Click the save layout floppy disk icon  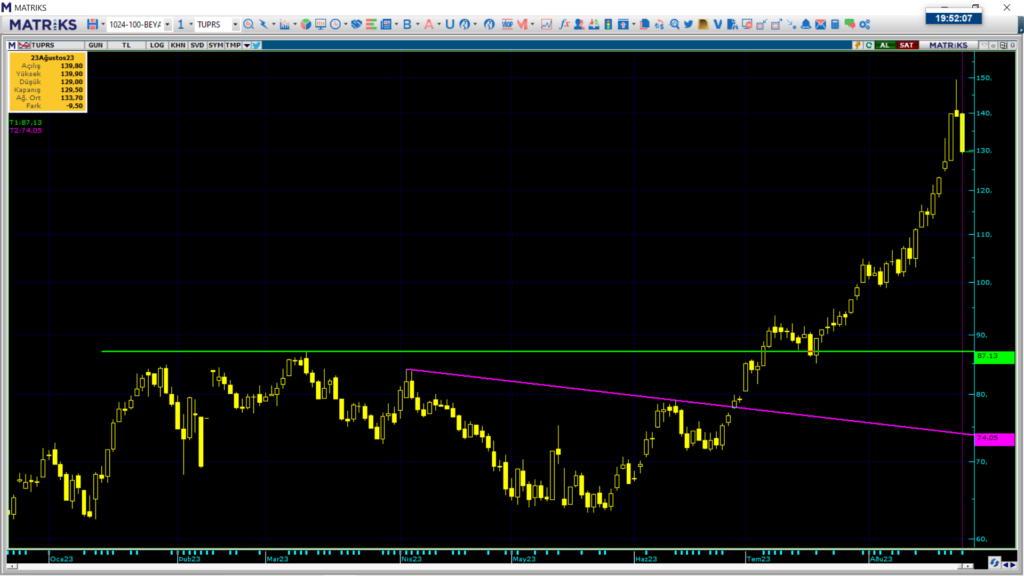(x=93, y=24)
